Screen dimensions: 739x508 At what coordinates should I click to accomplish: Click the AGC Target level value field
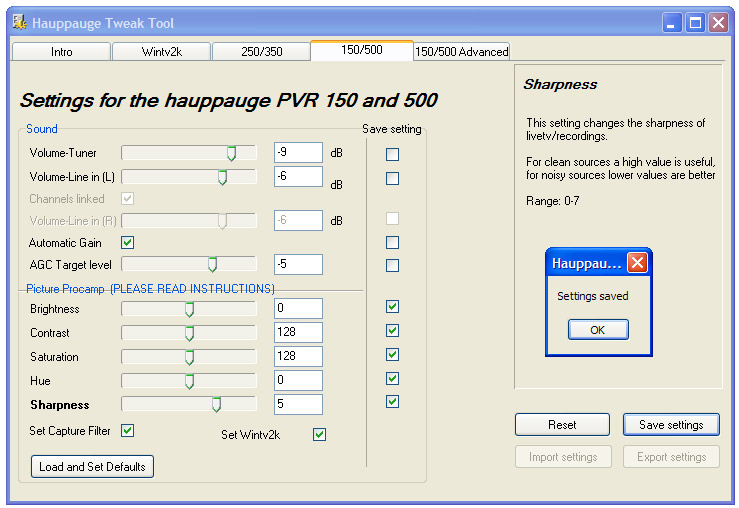click(x=298, y=264)
